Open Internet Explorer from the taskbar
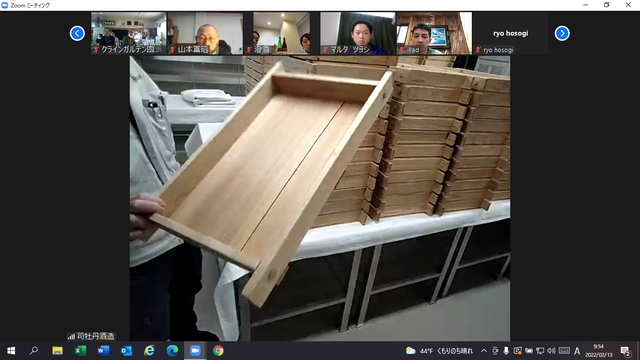This screenshot has height=360, width=640. coord(149,351)
